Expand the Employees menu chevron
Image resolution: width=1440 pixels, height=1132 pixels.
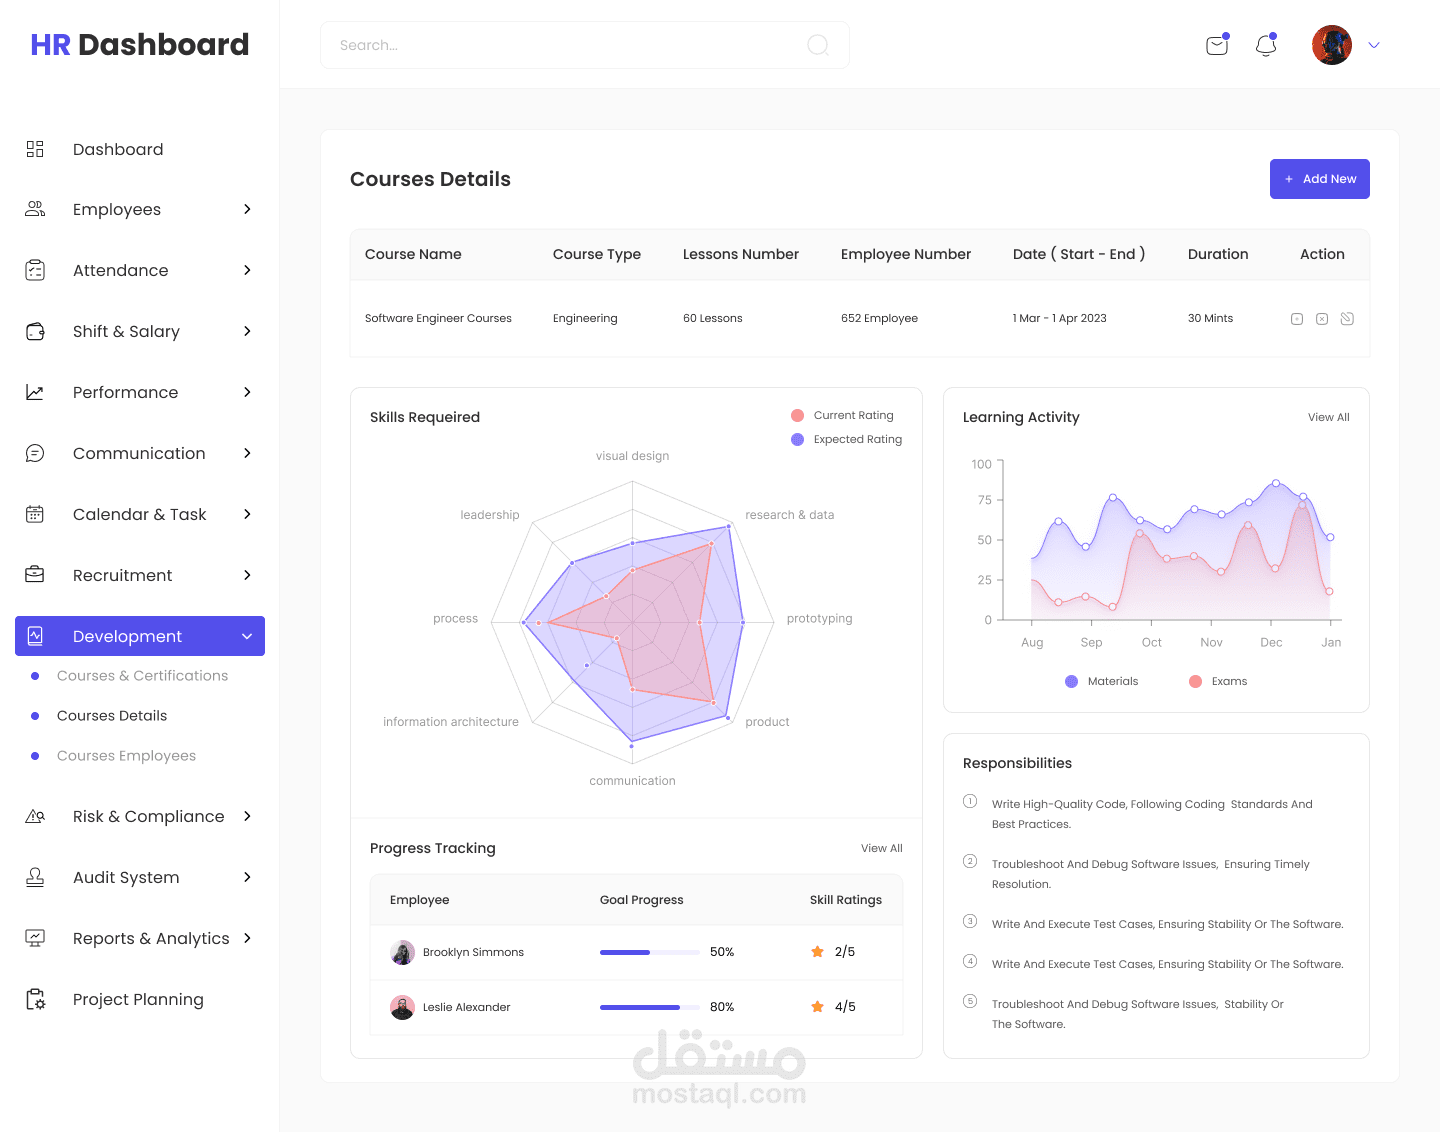pyautogui.click(x=247, y=209)
